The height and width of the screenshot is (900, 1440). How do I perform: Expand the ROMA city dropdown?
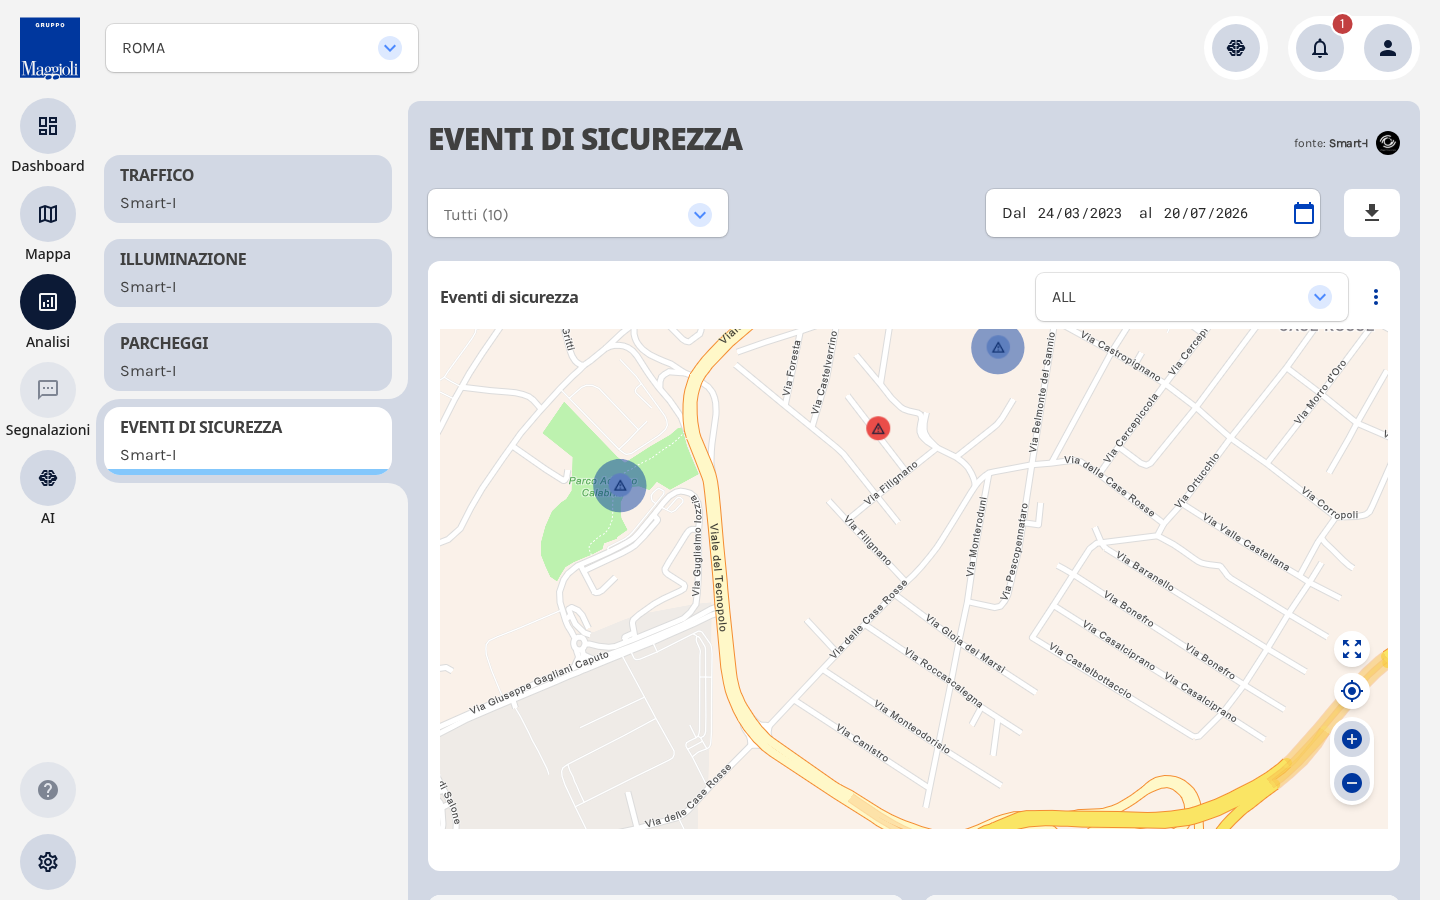262,48
